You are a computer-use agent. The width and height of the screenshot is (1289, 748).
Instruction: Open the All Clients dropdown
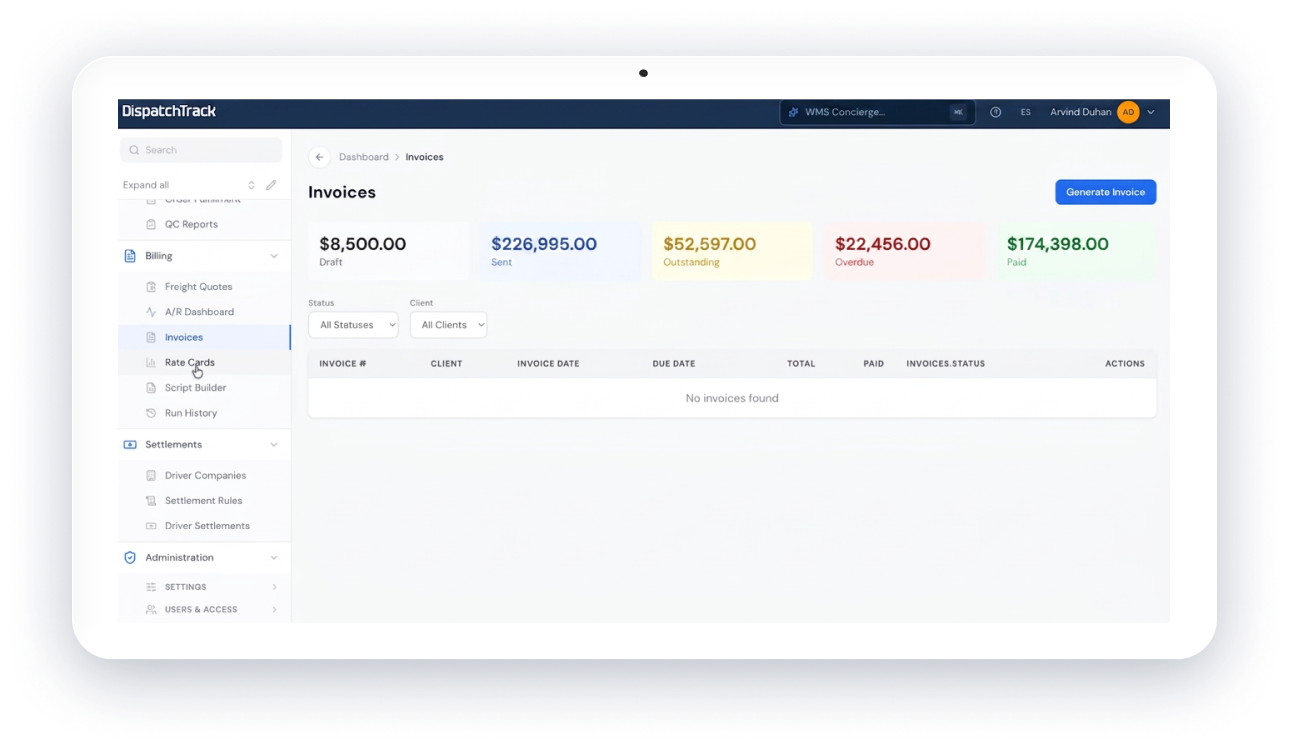tap(448, 325)
